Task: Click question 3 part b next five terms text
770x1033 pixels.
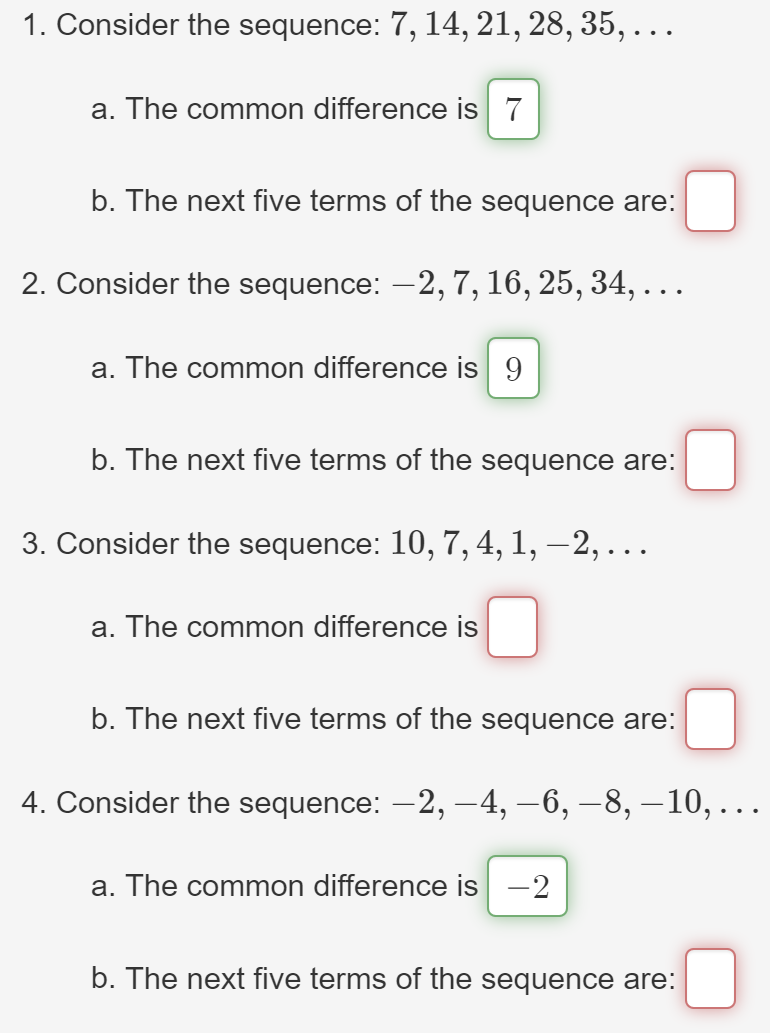Action: click(x=383, y=719)
